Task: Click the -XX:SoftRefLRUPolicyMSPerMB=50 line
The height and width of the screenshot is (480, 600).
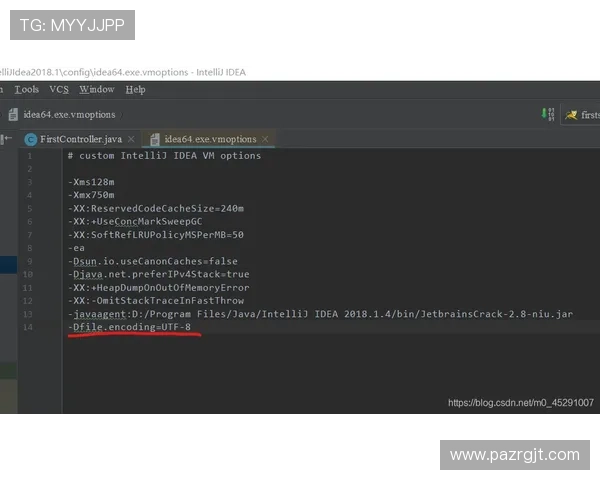Action: pyautogui.click(x=156, y=235)
